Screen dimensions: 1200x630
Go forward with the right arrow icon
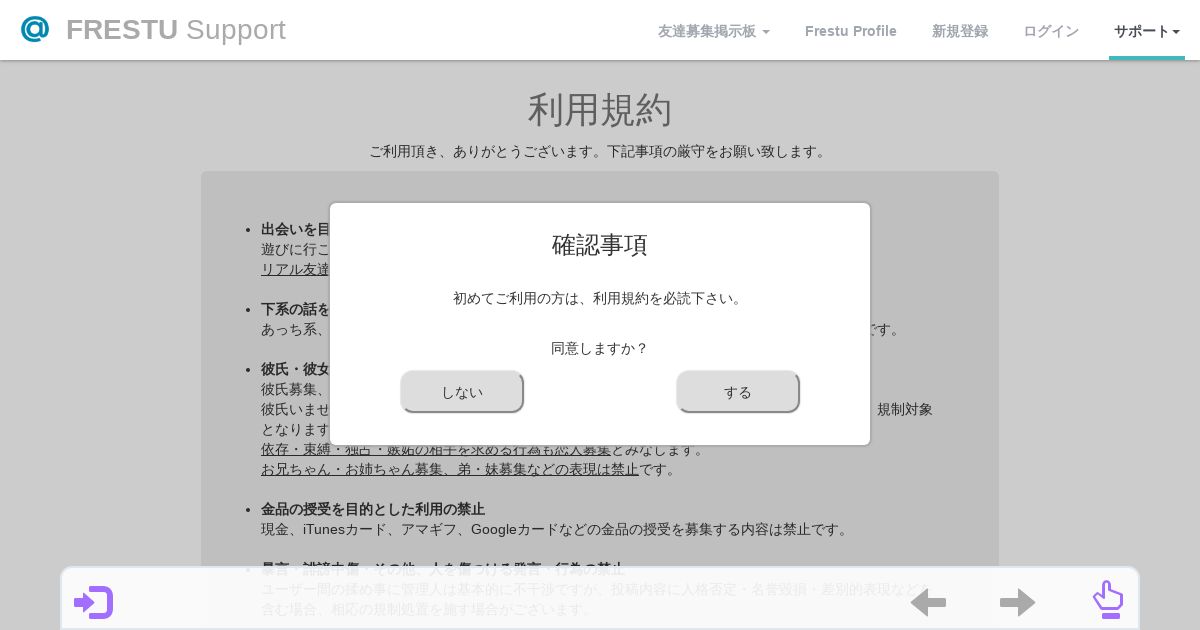1017,602
